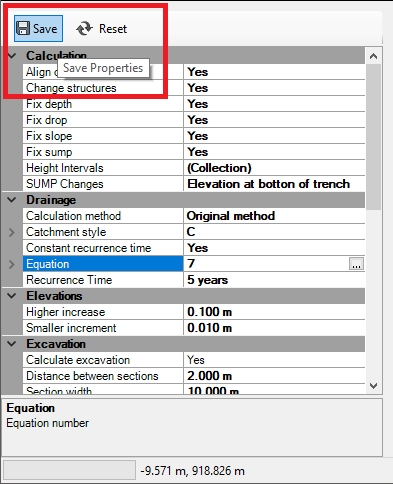The height and width of the screenshot is (484, 393).
Task: Click the scrollbar down arrow
Action: [373, 386]
